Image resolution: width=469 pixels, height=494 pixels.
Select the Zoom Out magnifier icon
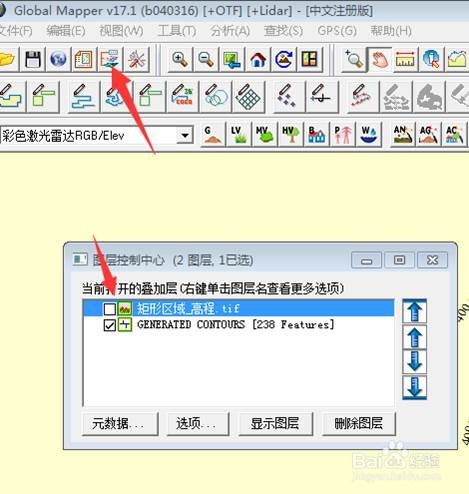[x=206, y=59]
